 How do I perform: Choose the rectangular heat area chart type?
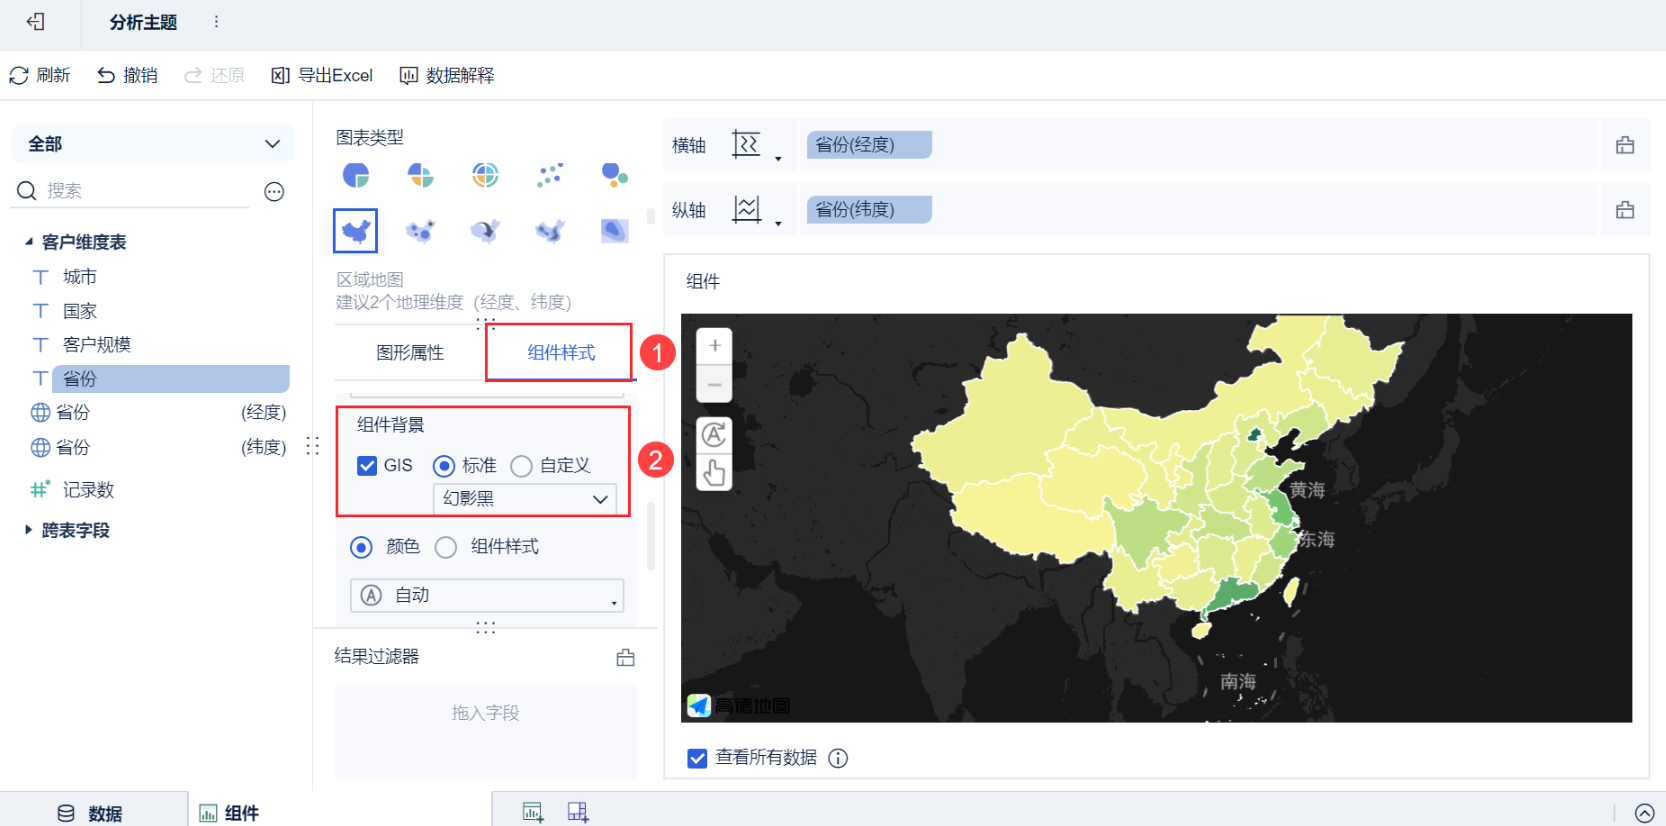point(614,231)
